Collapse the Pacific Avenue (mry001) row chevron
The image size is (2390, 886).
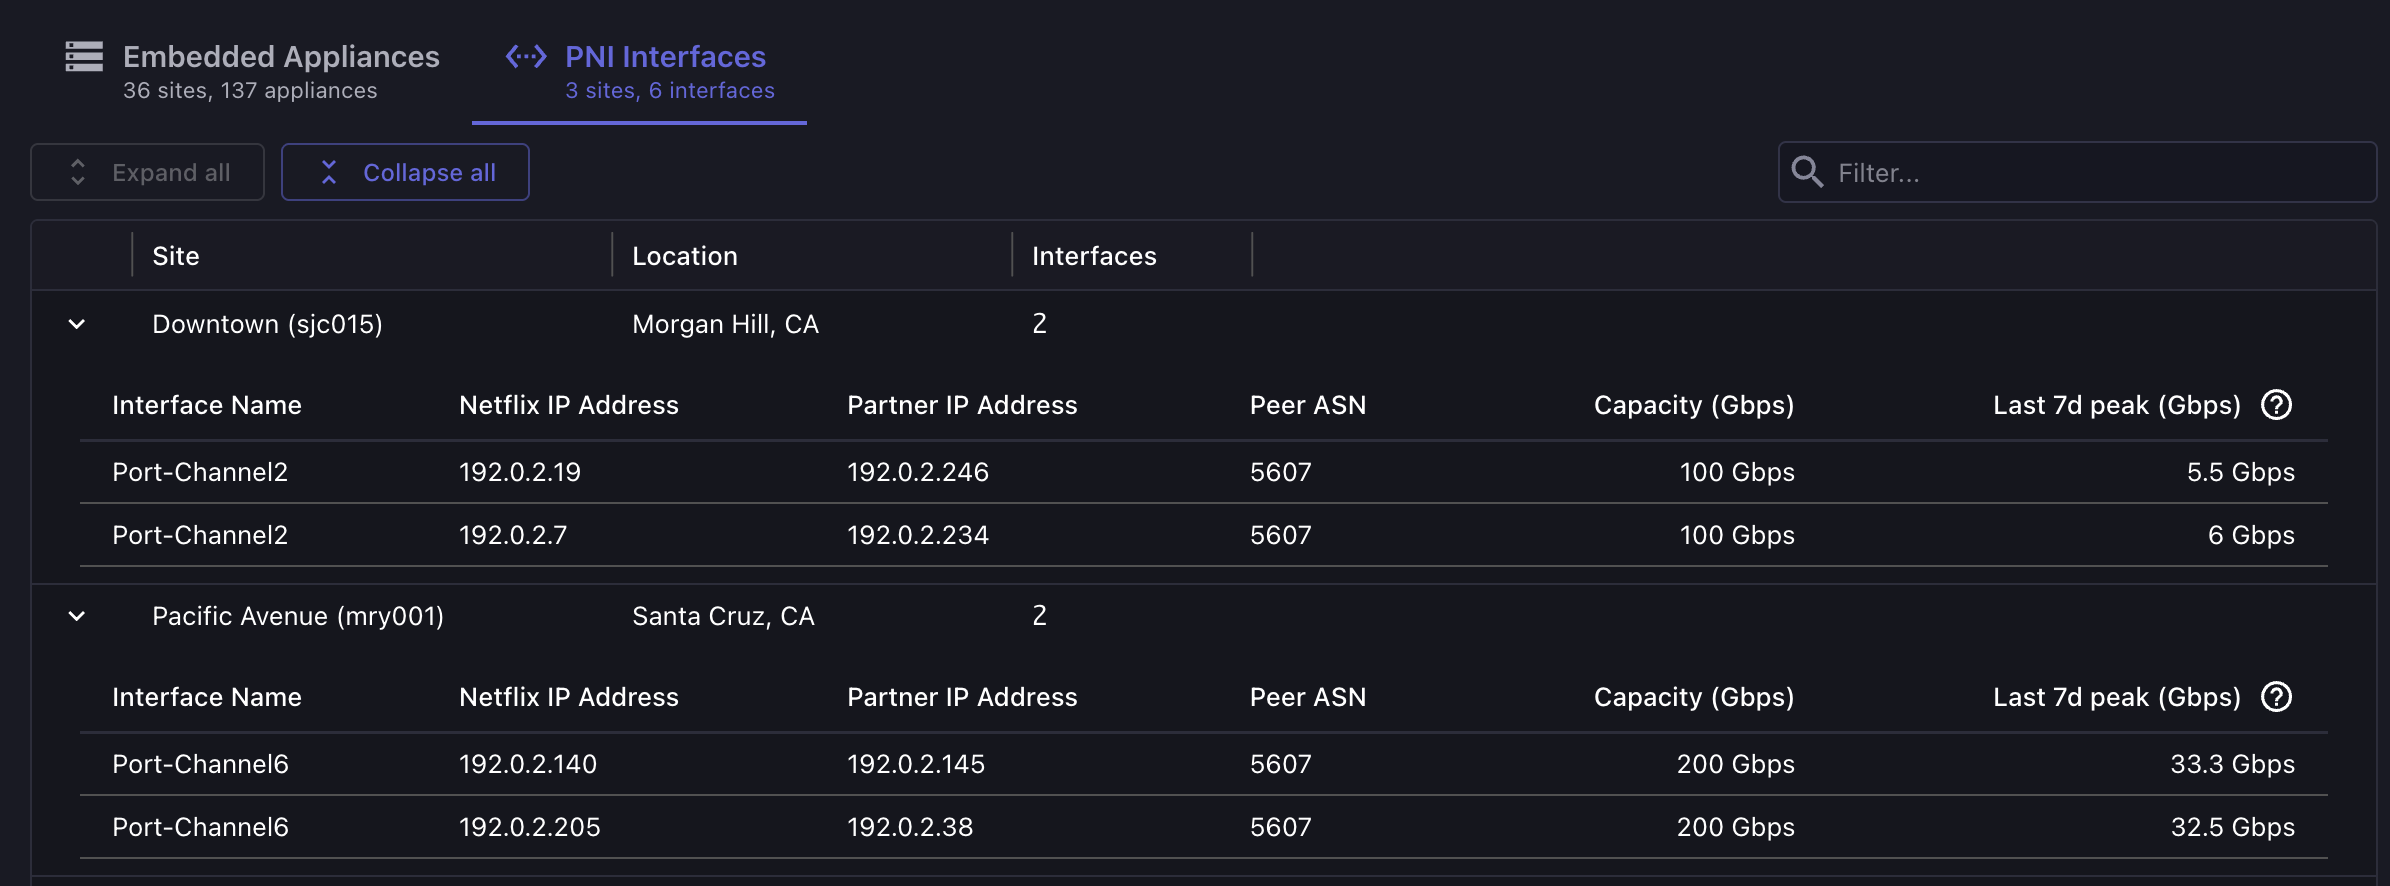tap(77, 616)
